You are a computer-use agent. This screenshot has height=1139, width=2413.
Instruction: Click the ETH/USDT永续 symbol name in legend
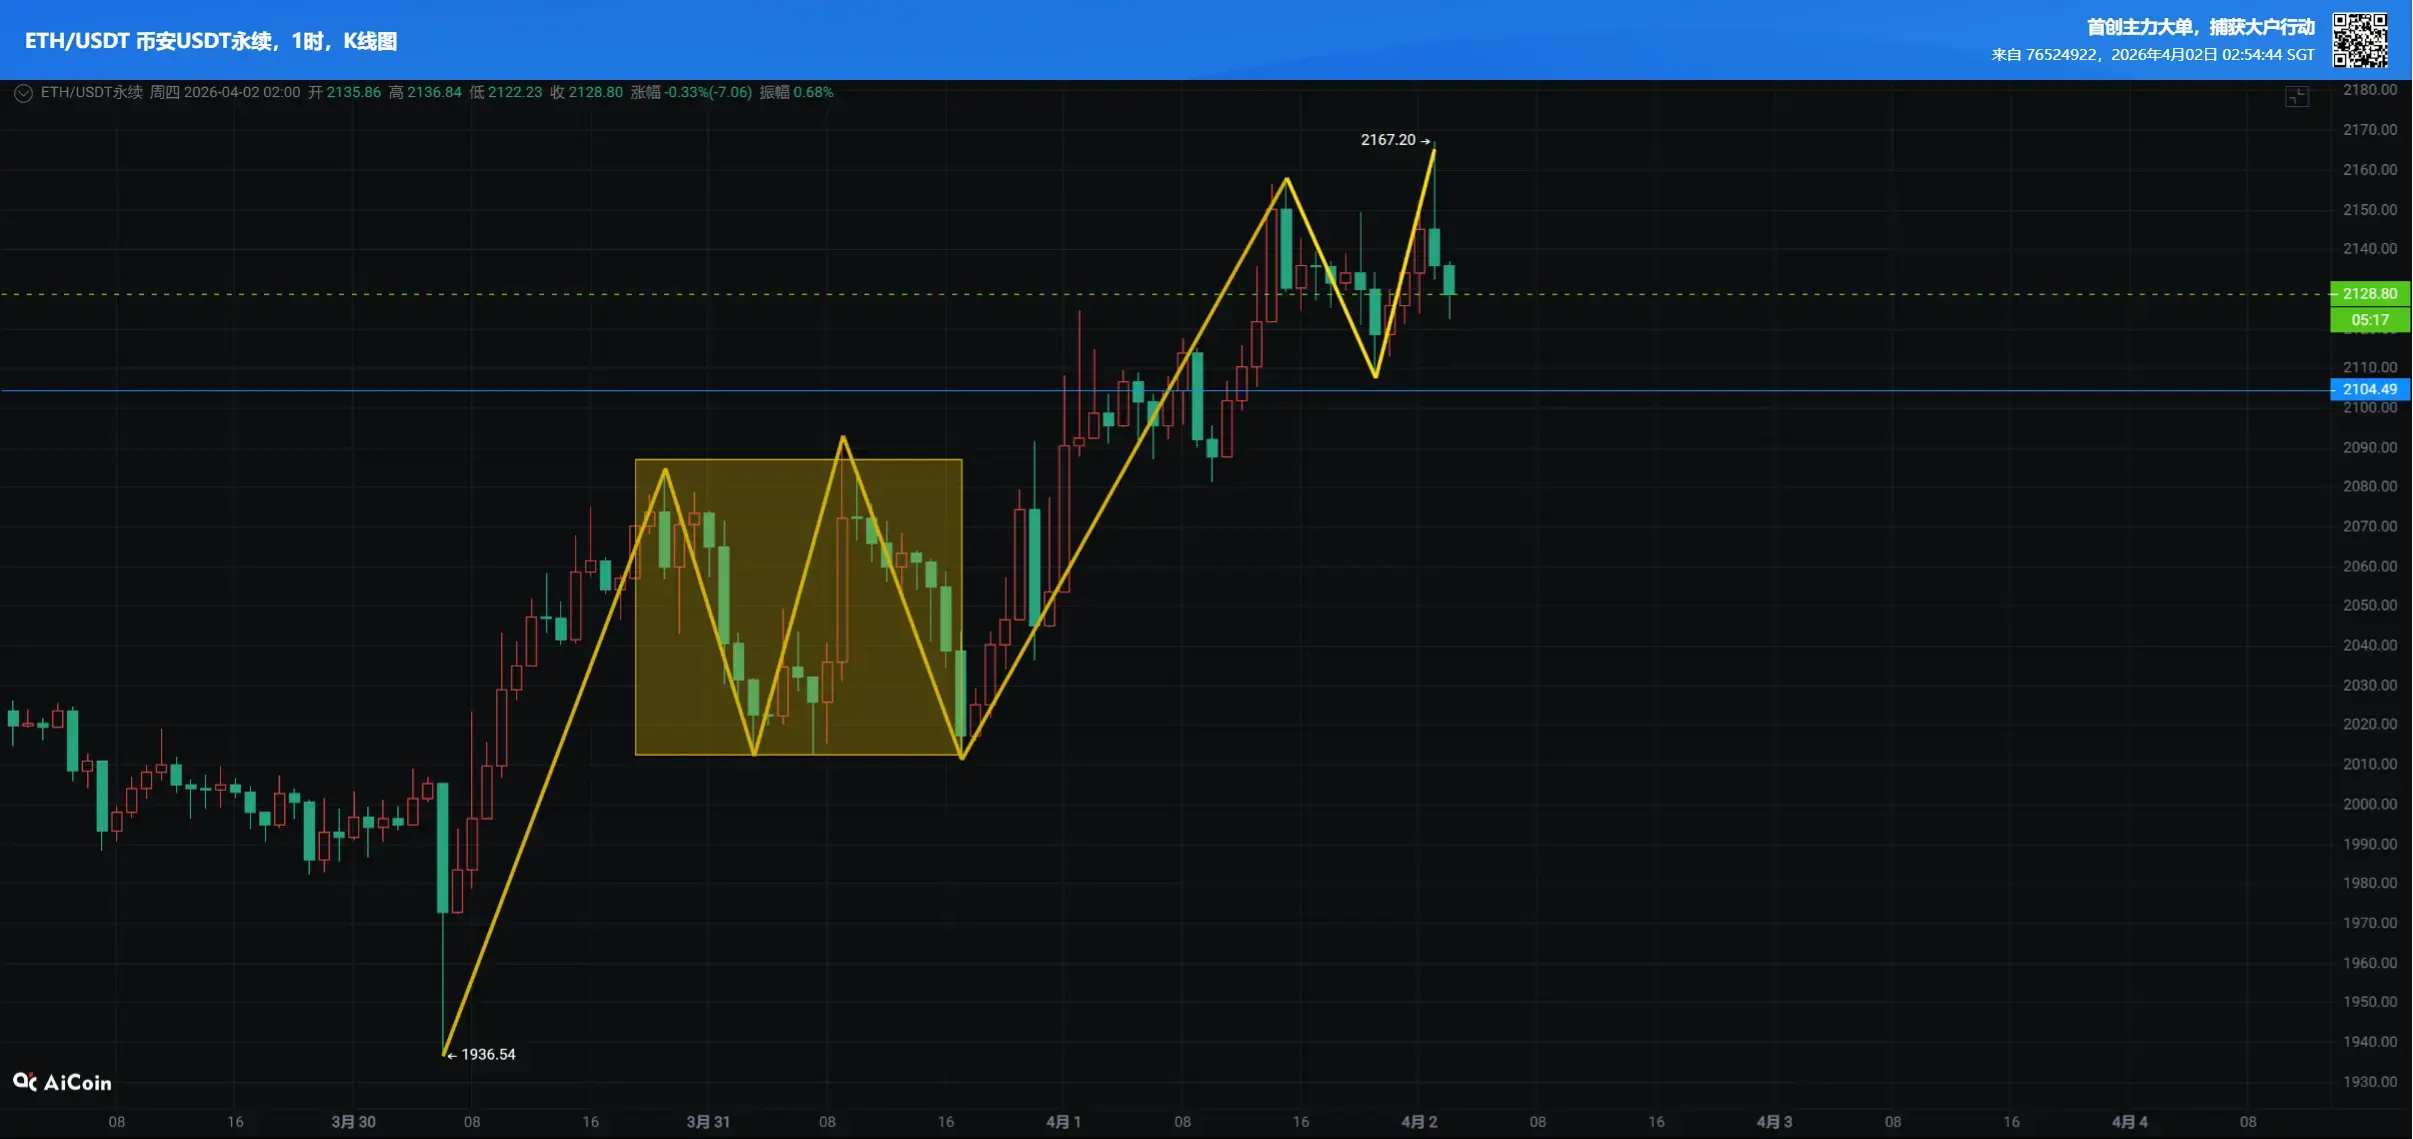coord(91,92)
